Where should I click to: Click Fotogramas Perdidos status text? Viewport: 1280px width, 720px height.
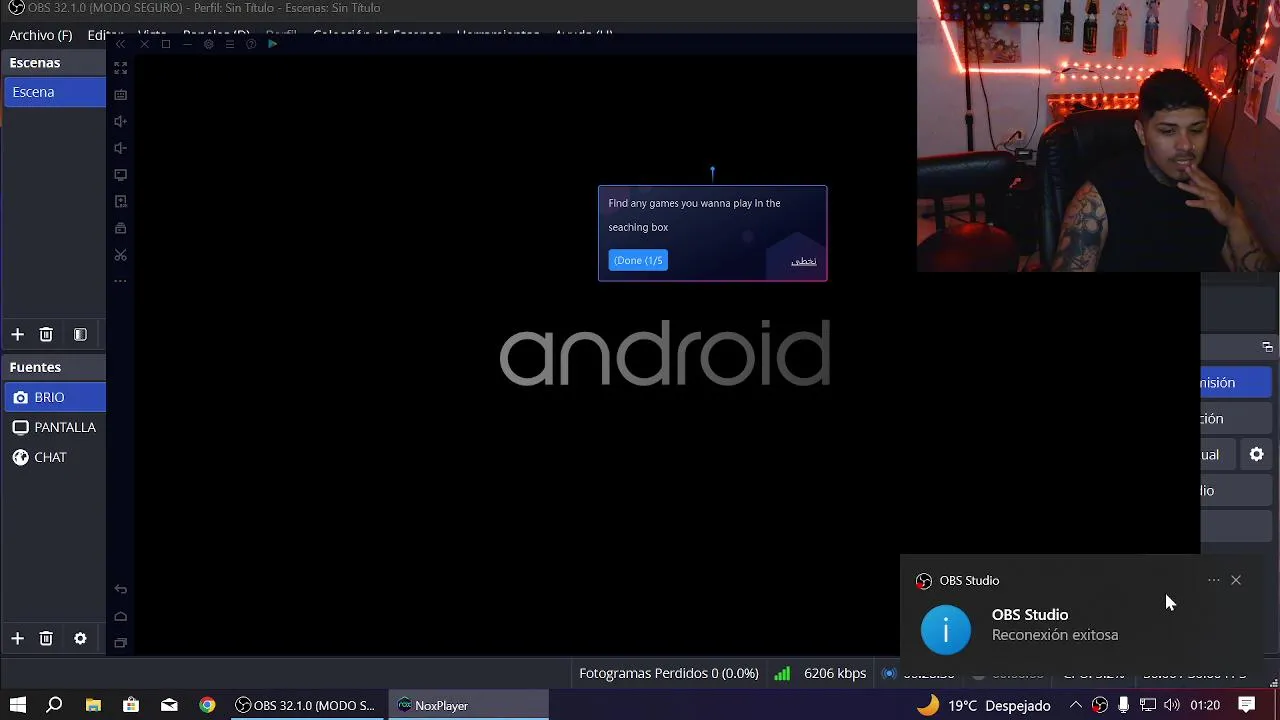669,673
